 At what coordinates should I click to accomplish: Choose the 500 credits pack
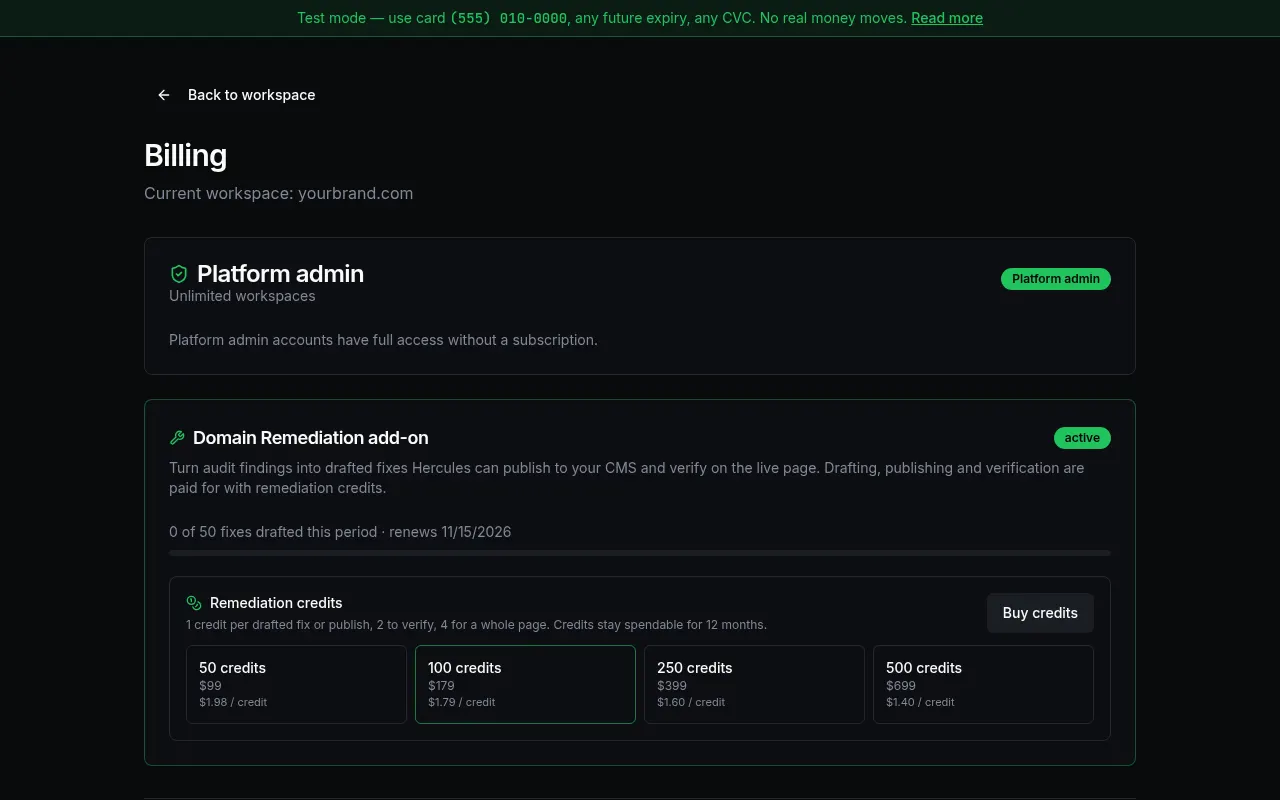[x=983, y=684]
